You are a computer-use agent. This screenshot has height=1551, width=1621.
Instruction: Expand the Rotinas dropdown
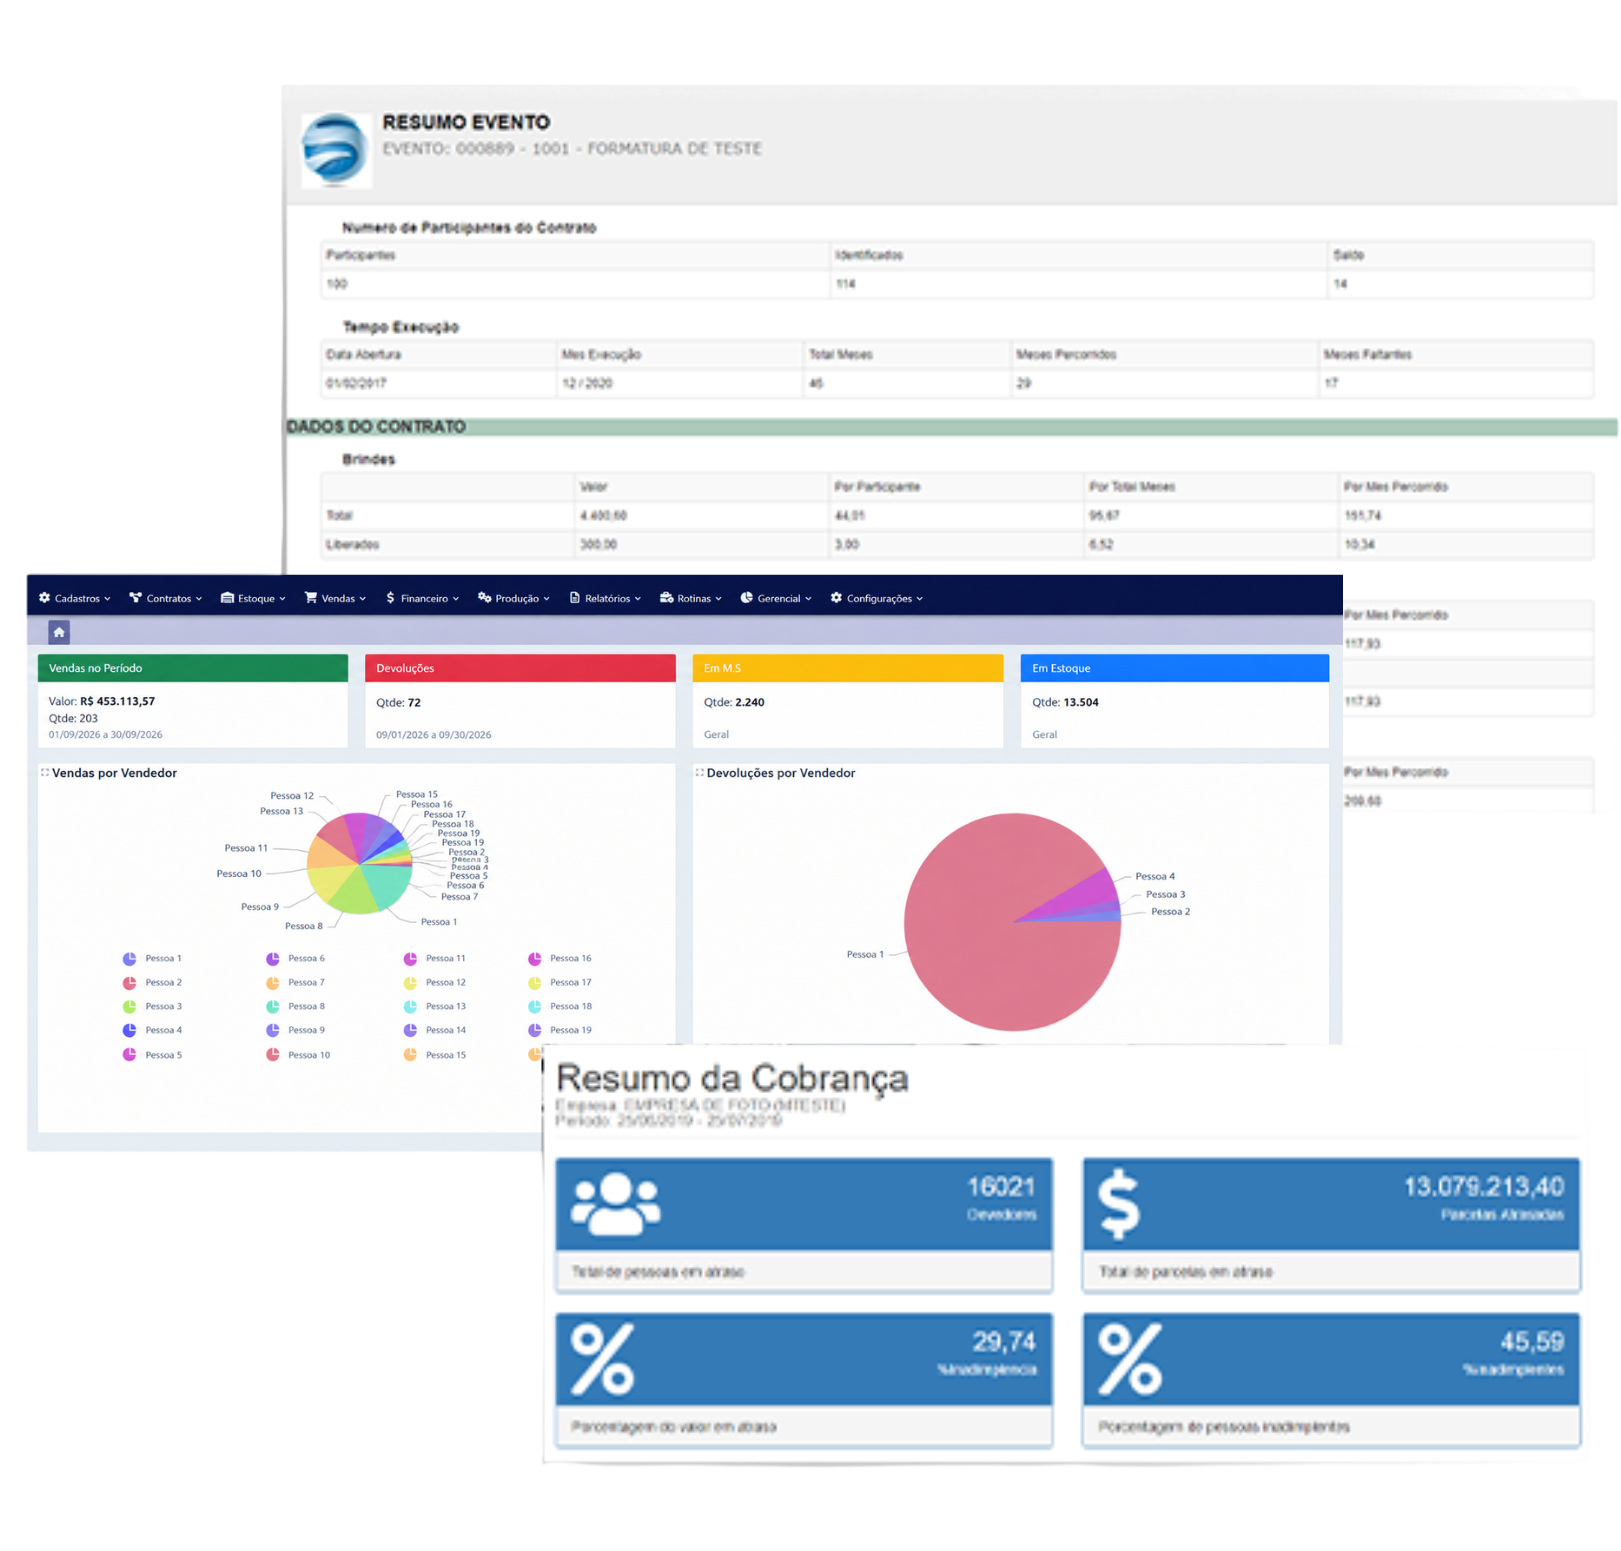691,598
